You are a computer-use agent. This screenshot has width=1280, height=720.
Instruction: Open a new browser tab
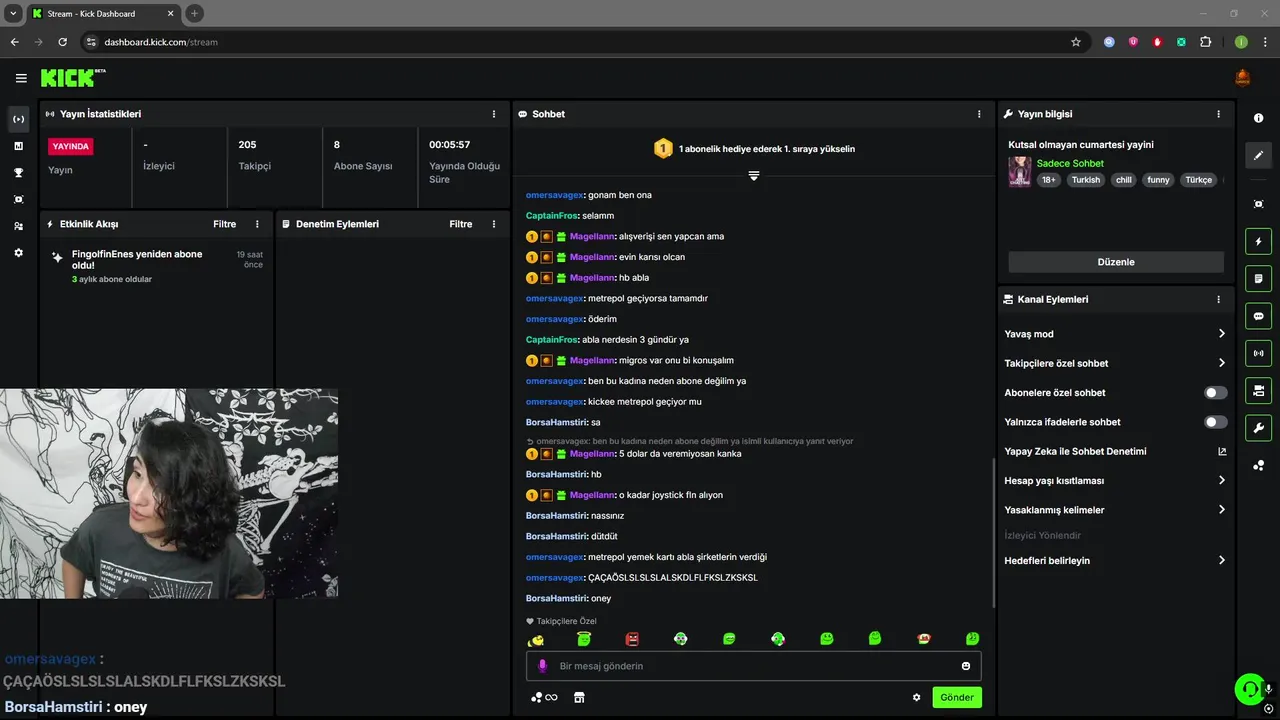[x=194, y=13]
